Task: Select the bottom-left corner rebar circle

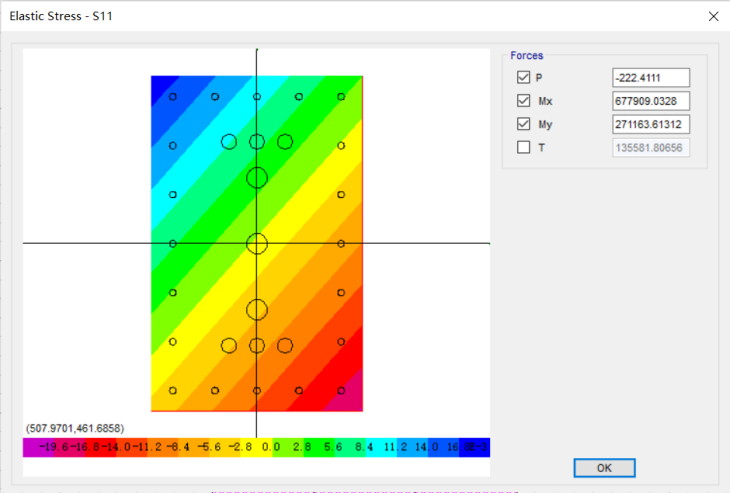Action: tap(173, 390)
